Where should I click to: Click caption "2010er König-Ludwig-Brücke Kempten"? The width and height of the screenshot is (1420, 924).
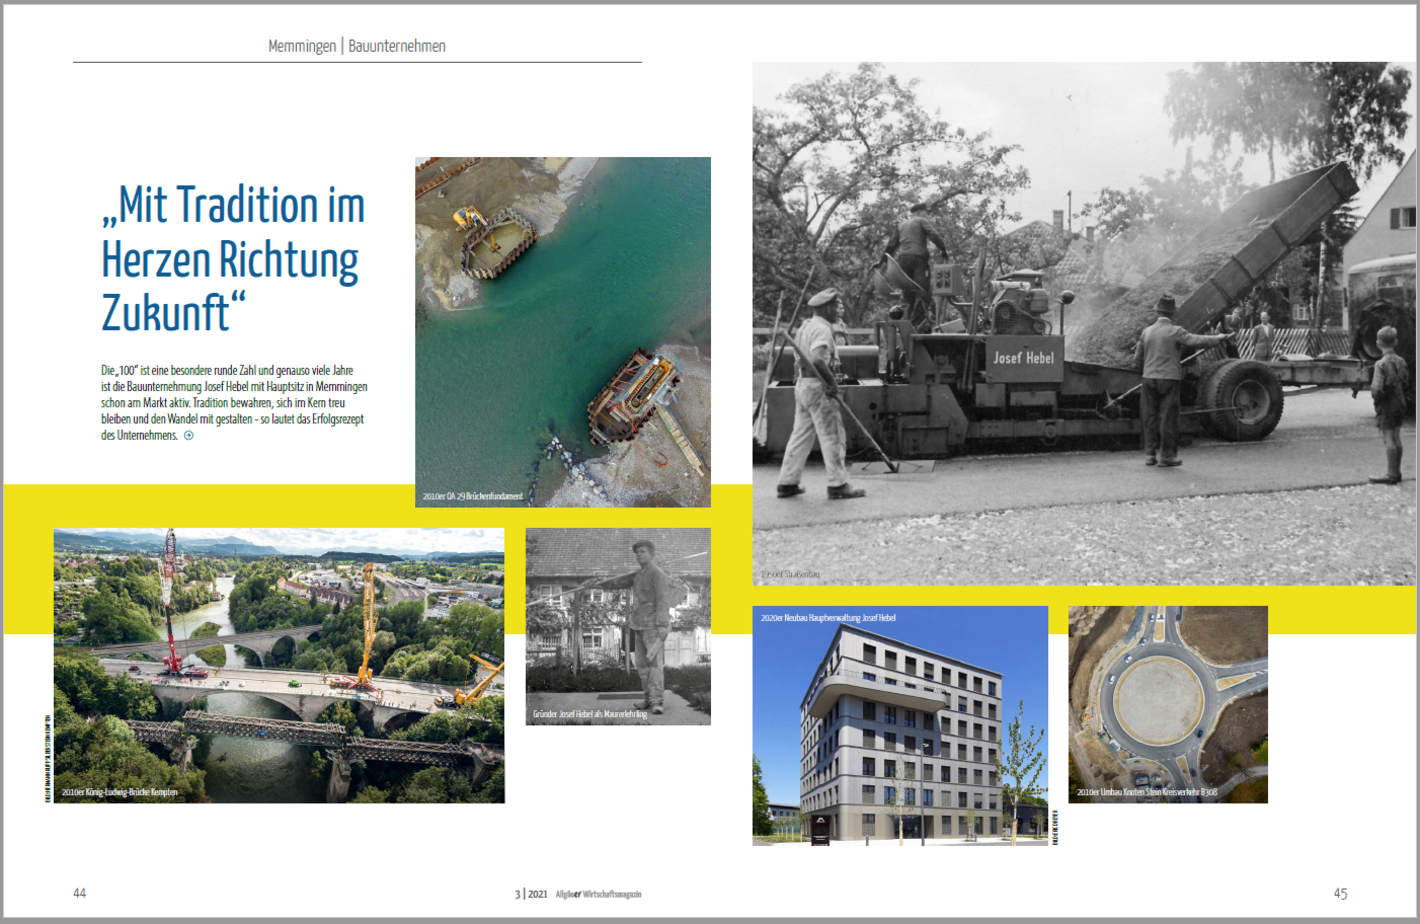tap(120, 792)
